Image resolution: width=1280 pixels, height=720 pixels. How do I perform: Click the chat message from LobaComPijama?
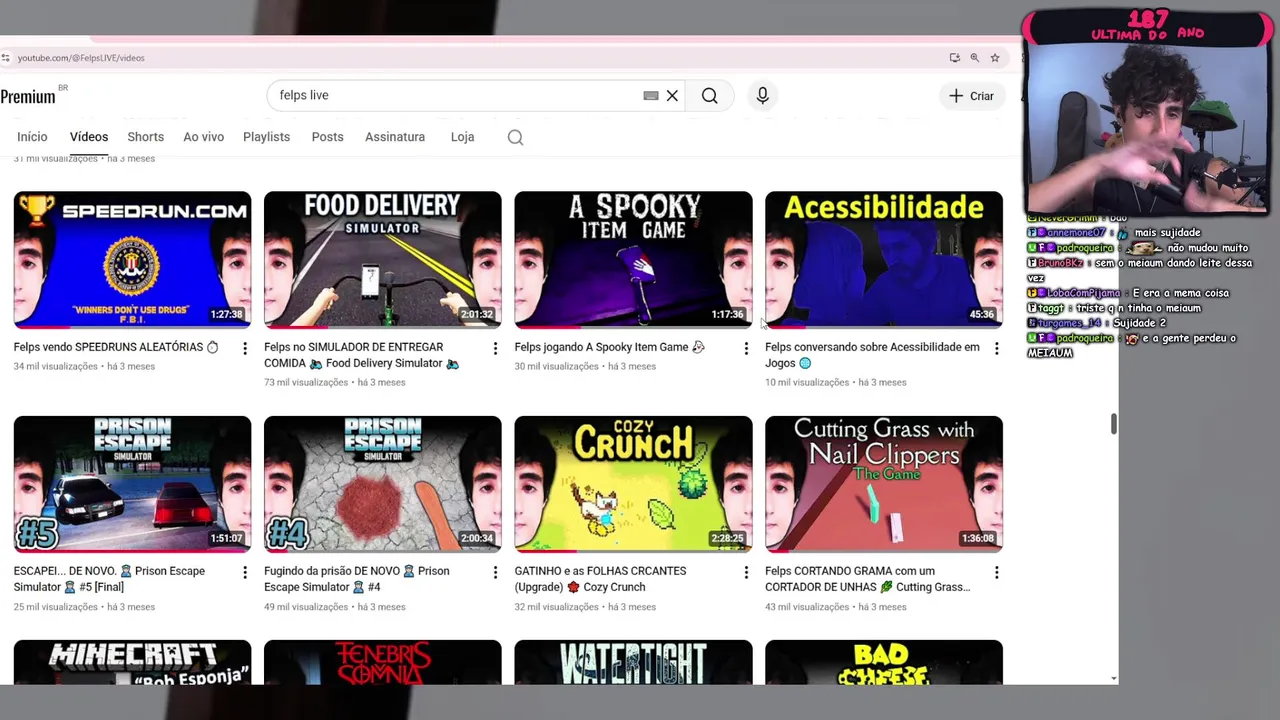[x=1127, y=293]
